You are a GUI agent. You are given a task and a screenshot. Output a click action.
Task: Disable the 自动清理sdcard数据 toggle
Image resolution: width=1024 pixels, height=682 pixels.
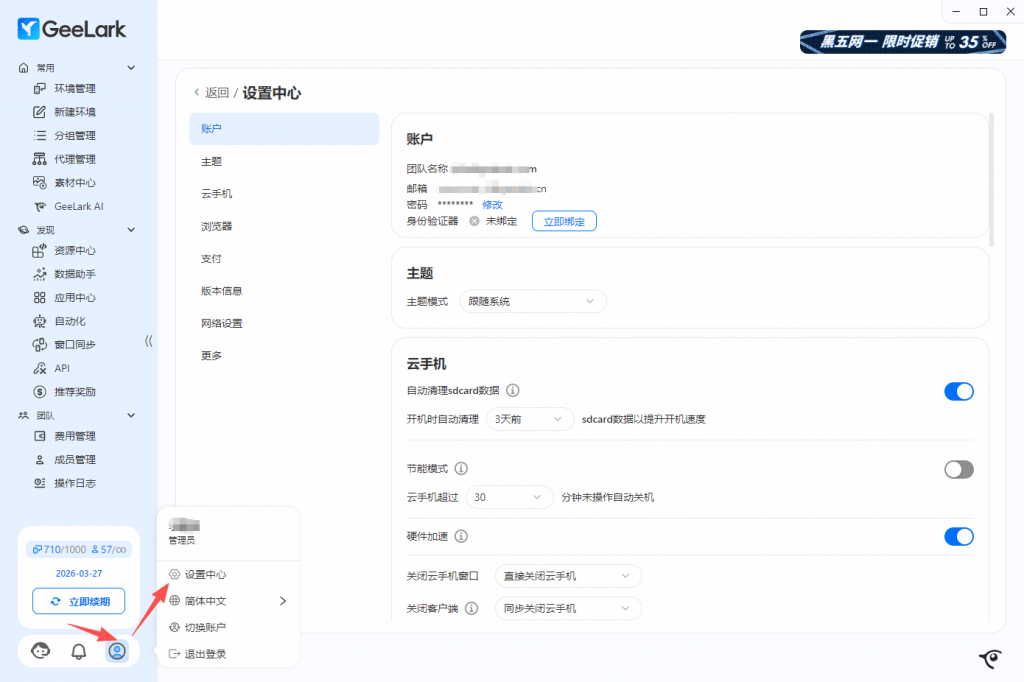click(958, 391)
